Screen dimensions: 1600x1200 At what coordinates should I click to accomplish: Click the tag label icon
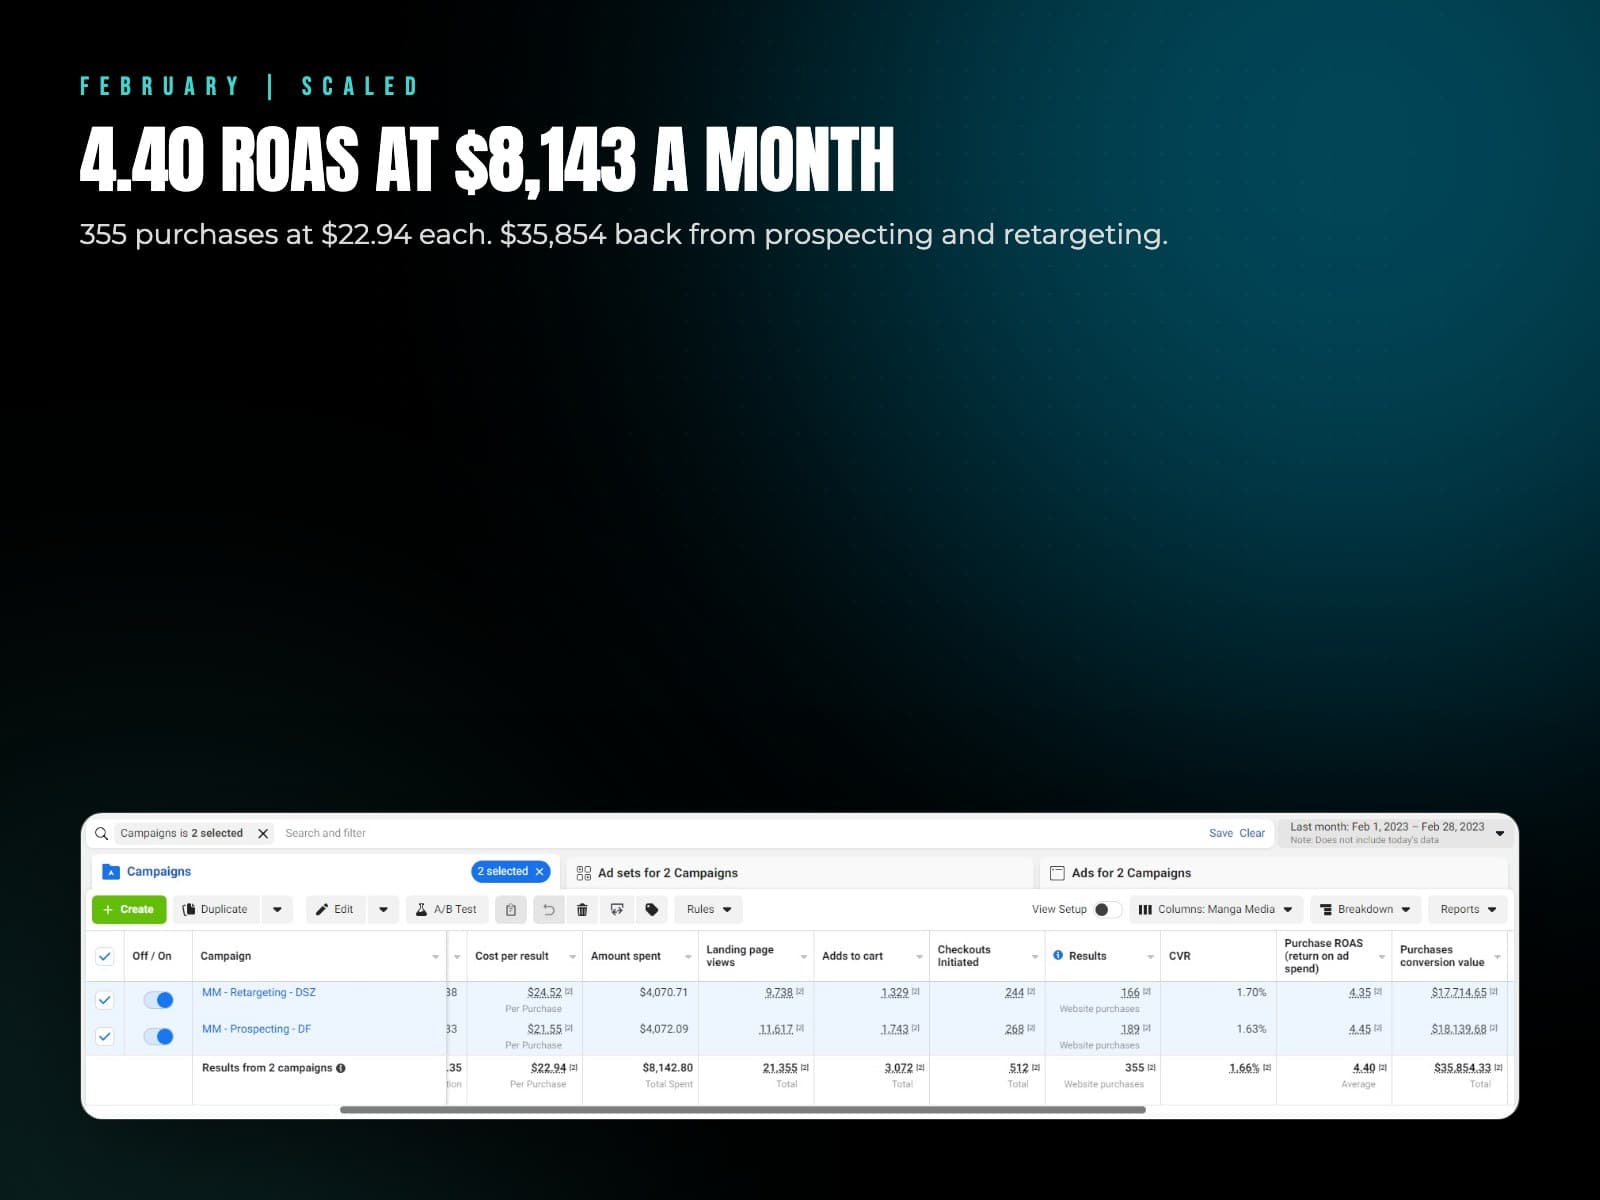coord(652,909)
